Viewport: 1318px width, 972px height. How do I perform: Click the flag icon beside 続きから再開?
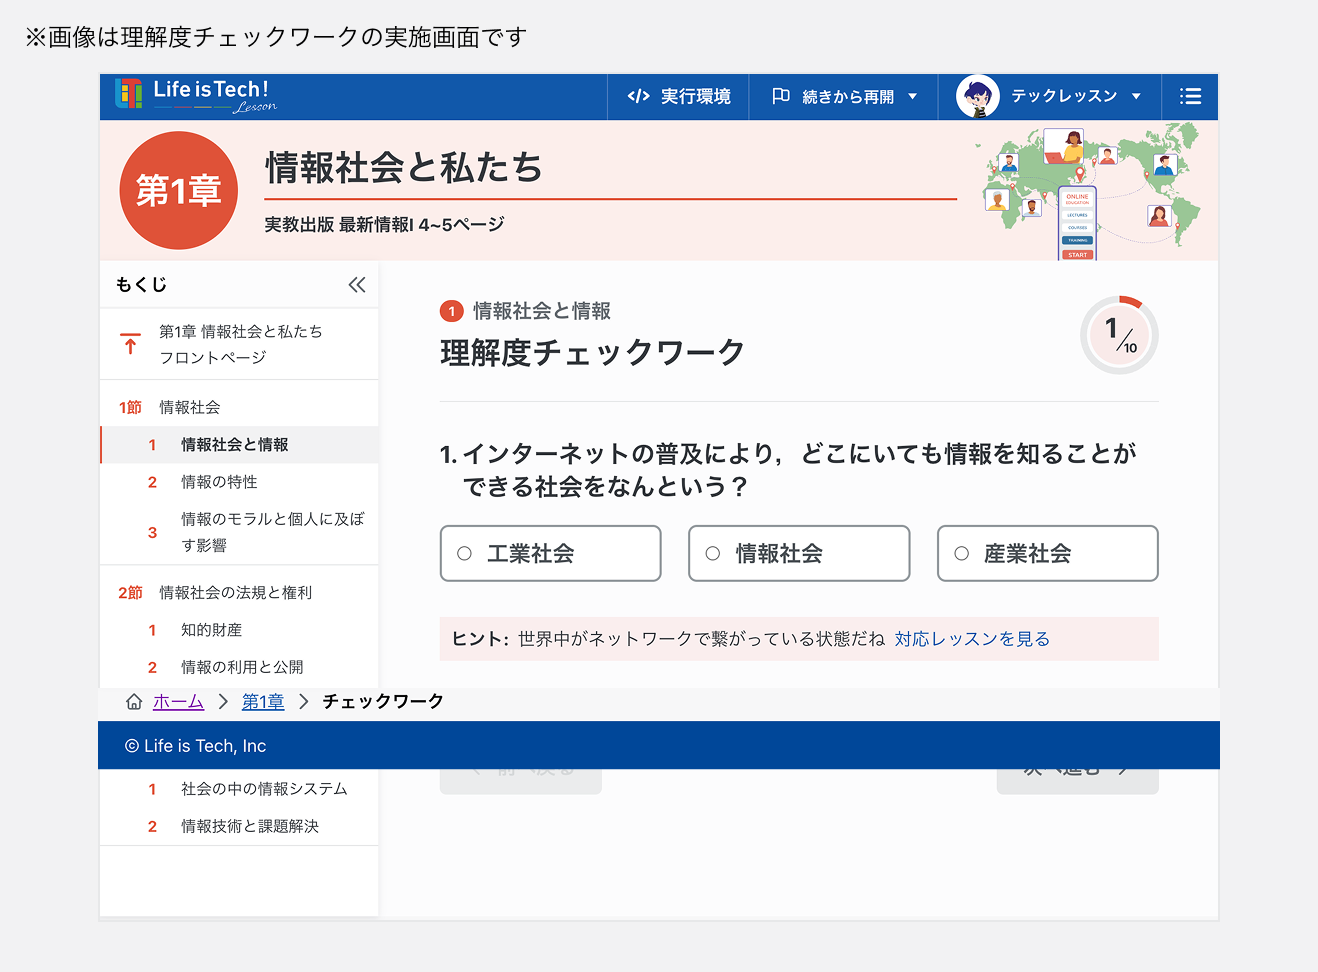pyautogui.click(x=781, y=96)
